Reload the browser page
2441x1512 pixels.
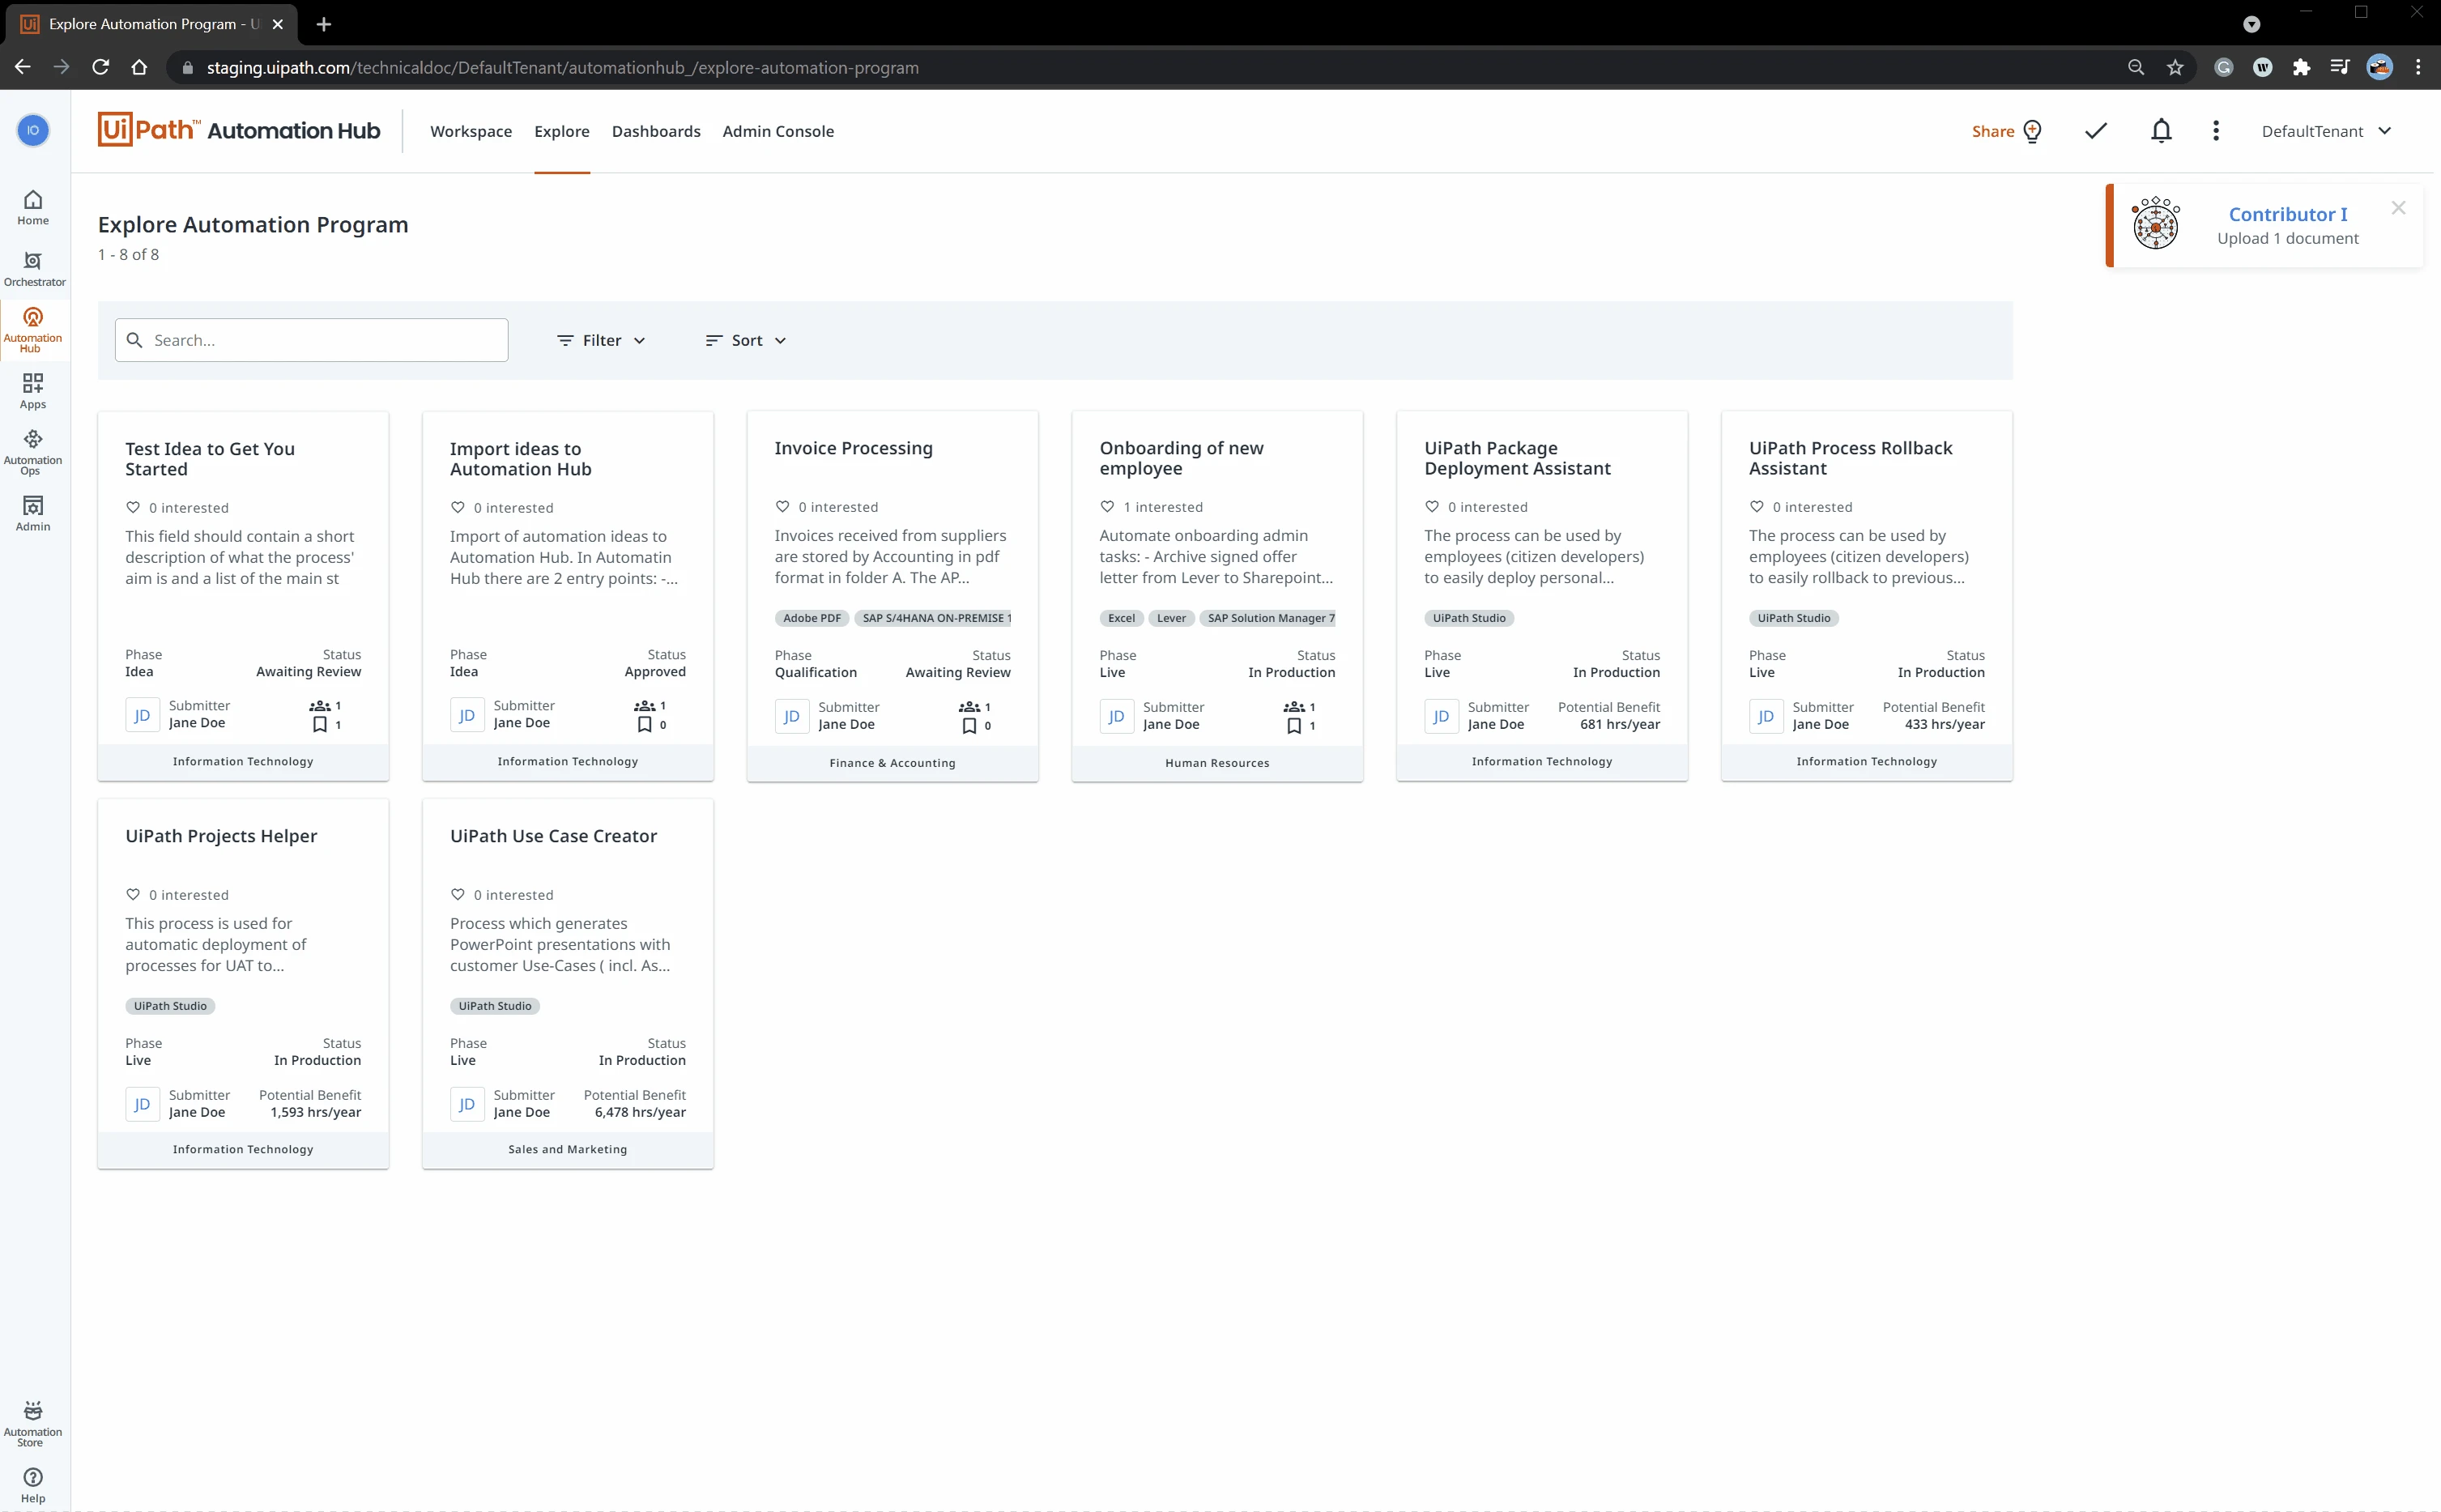coord(100,67)
